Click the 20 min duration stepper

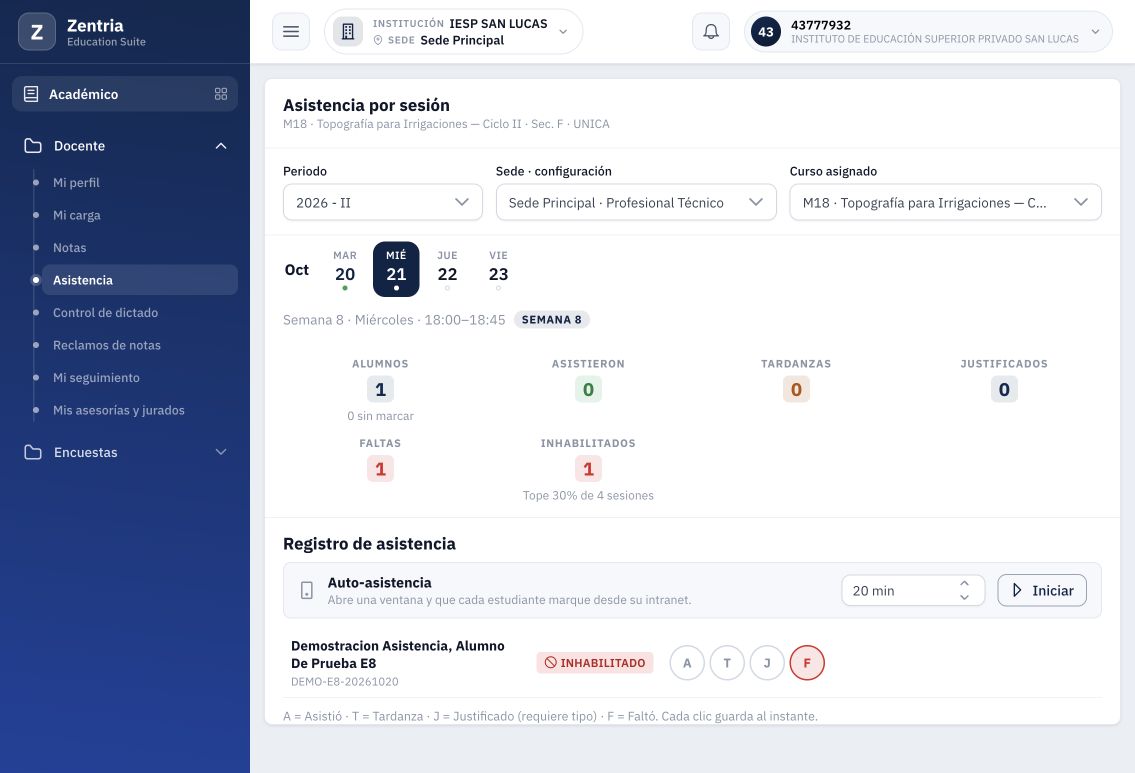(913, 591)
